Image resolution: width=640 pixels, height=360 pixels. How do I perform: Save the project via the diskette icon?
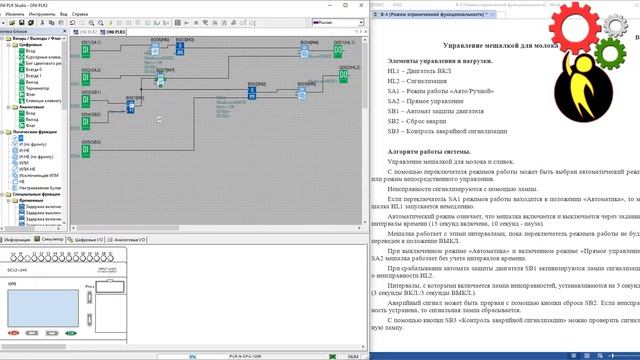click(x=22, y=23)
